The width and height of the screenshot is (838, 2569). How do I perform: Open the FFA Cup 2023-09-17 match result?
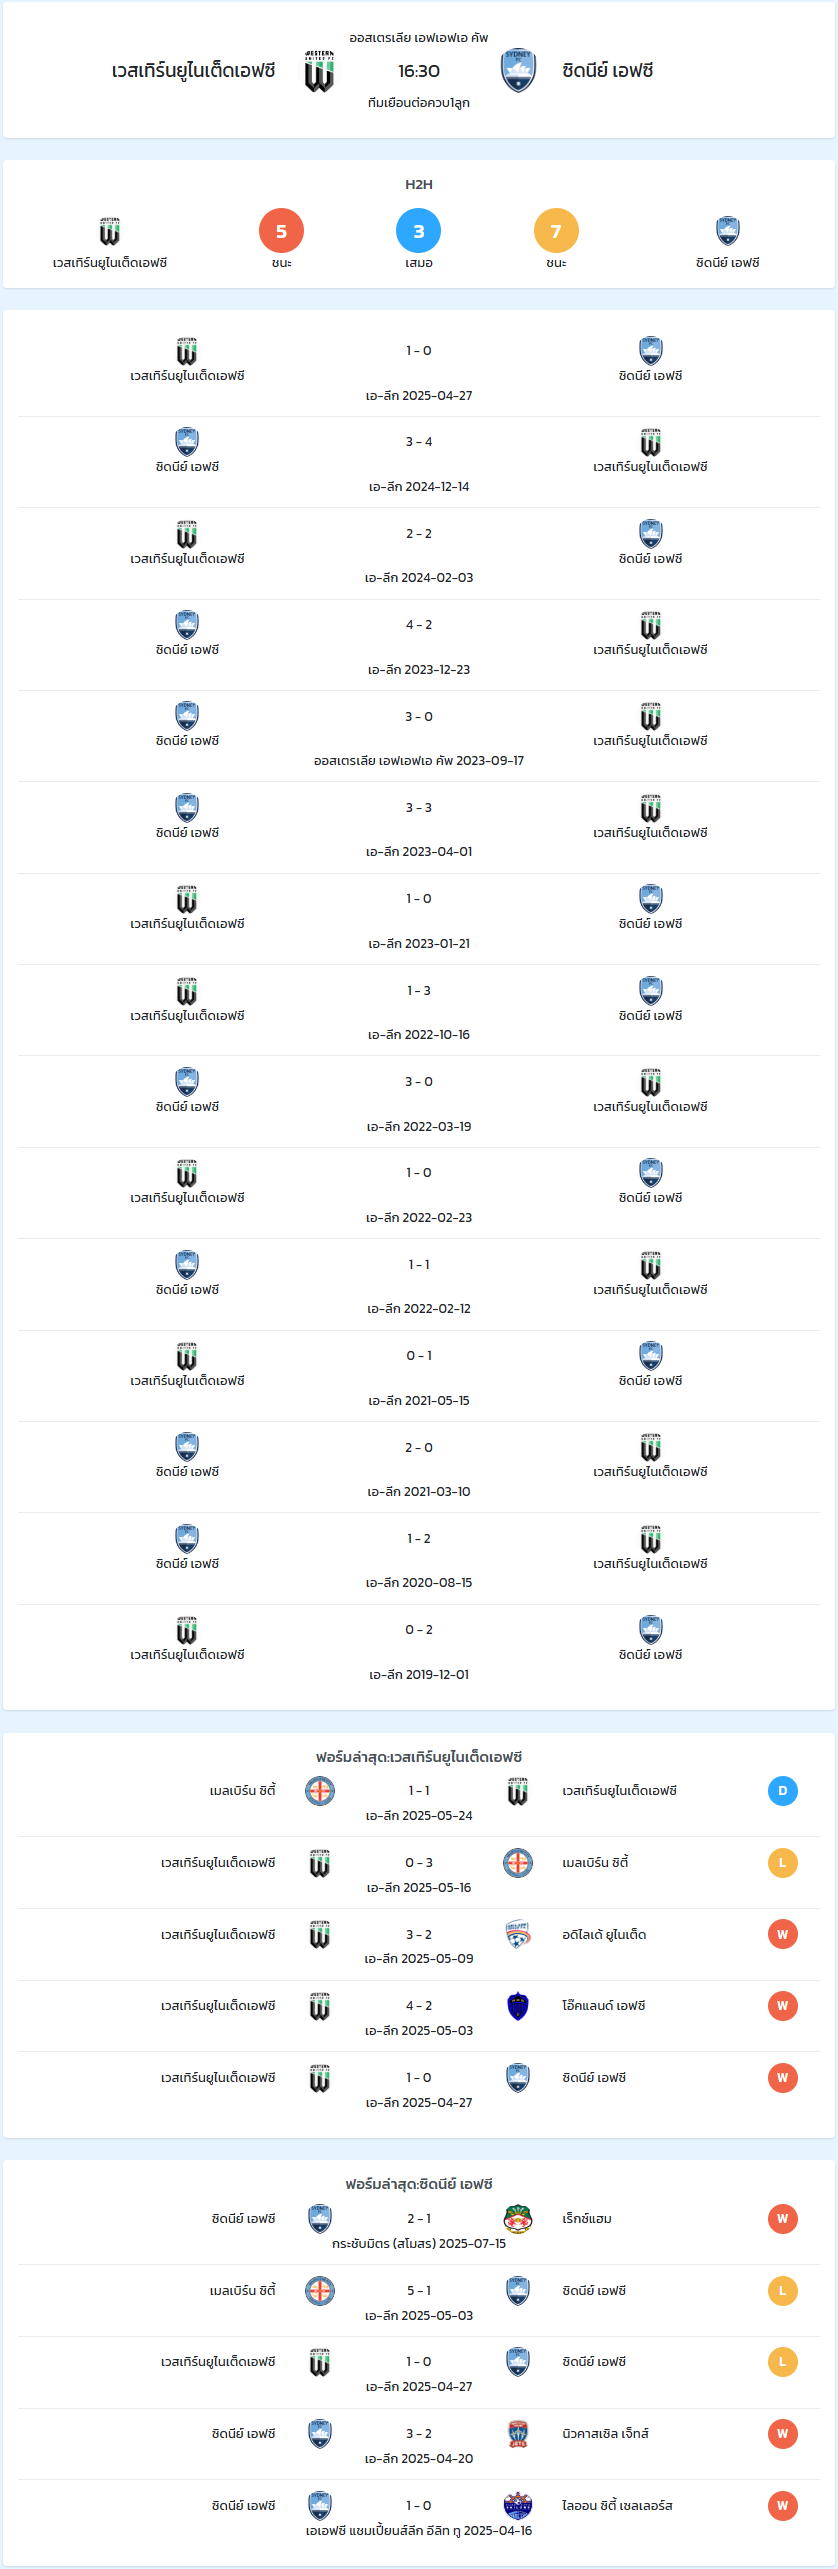[x=419, y=736]
